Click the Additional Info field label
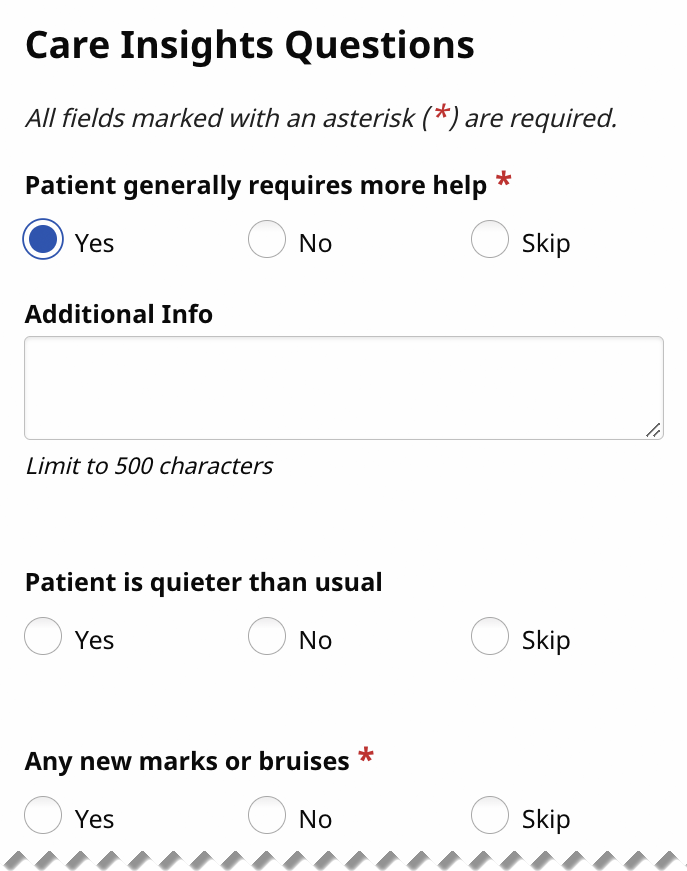 [x=119, y=314]
